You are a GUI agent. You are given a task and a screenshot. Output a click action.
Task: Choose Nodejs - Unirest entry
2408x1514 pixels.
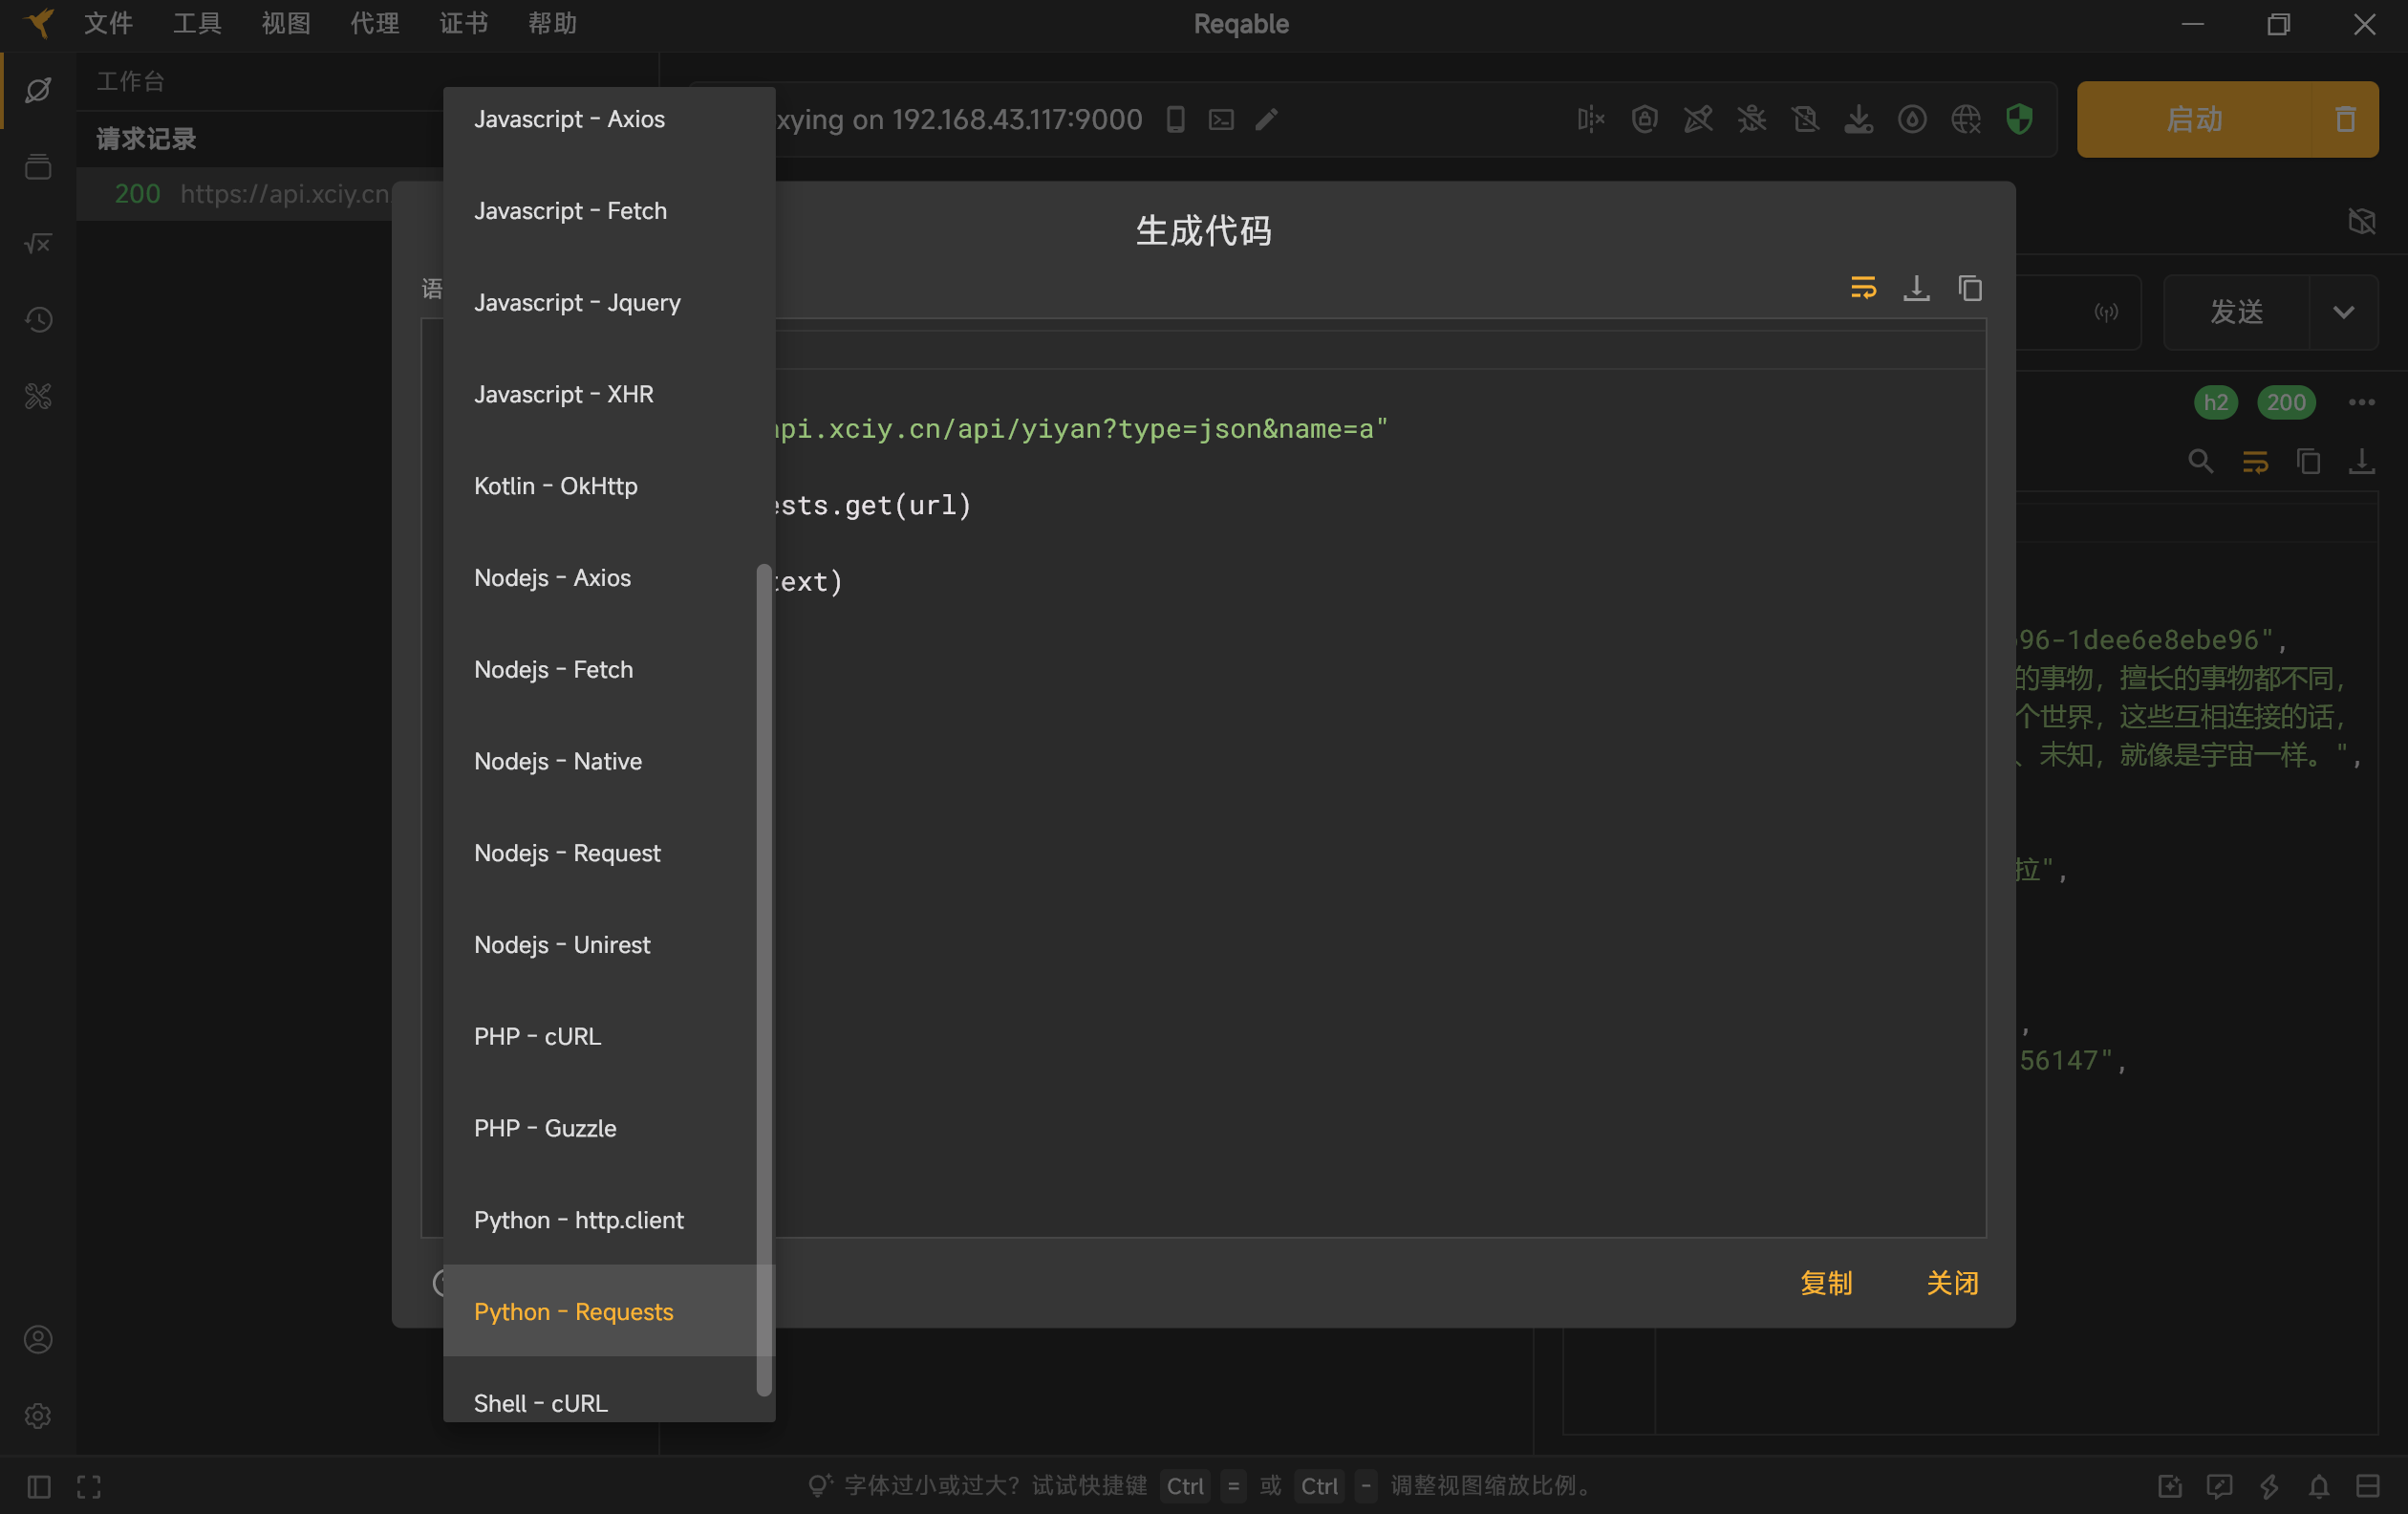608,945
